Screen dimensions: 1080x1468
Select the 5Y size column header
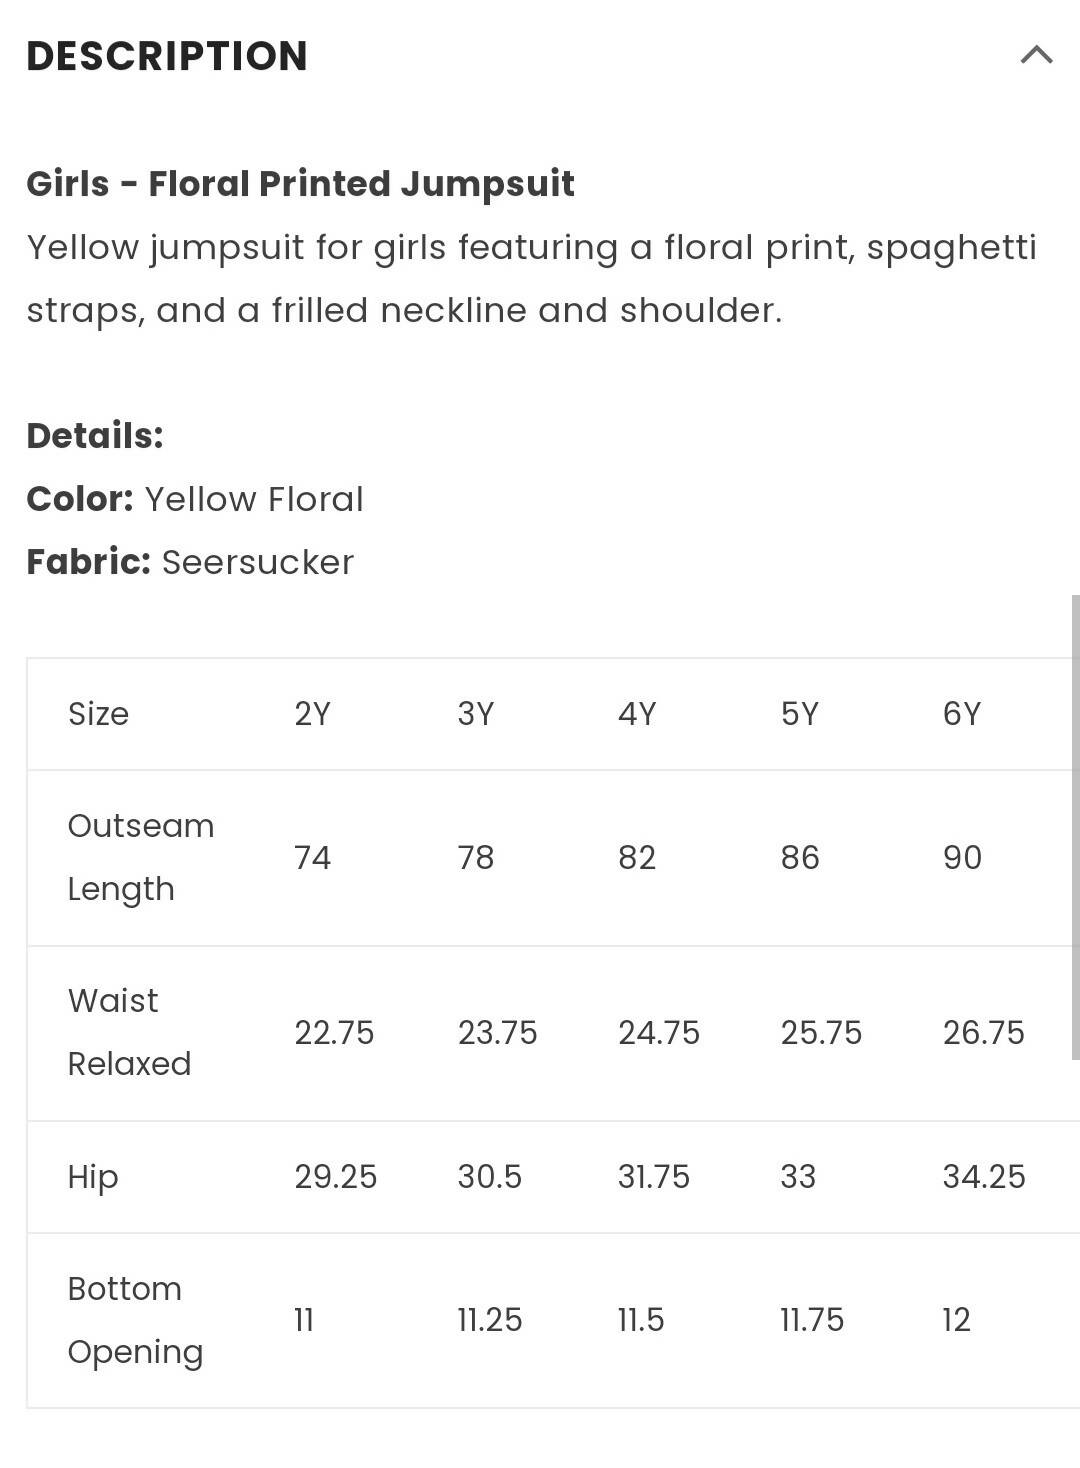tap(800, 714)
